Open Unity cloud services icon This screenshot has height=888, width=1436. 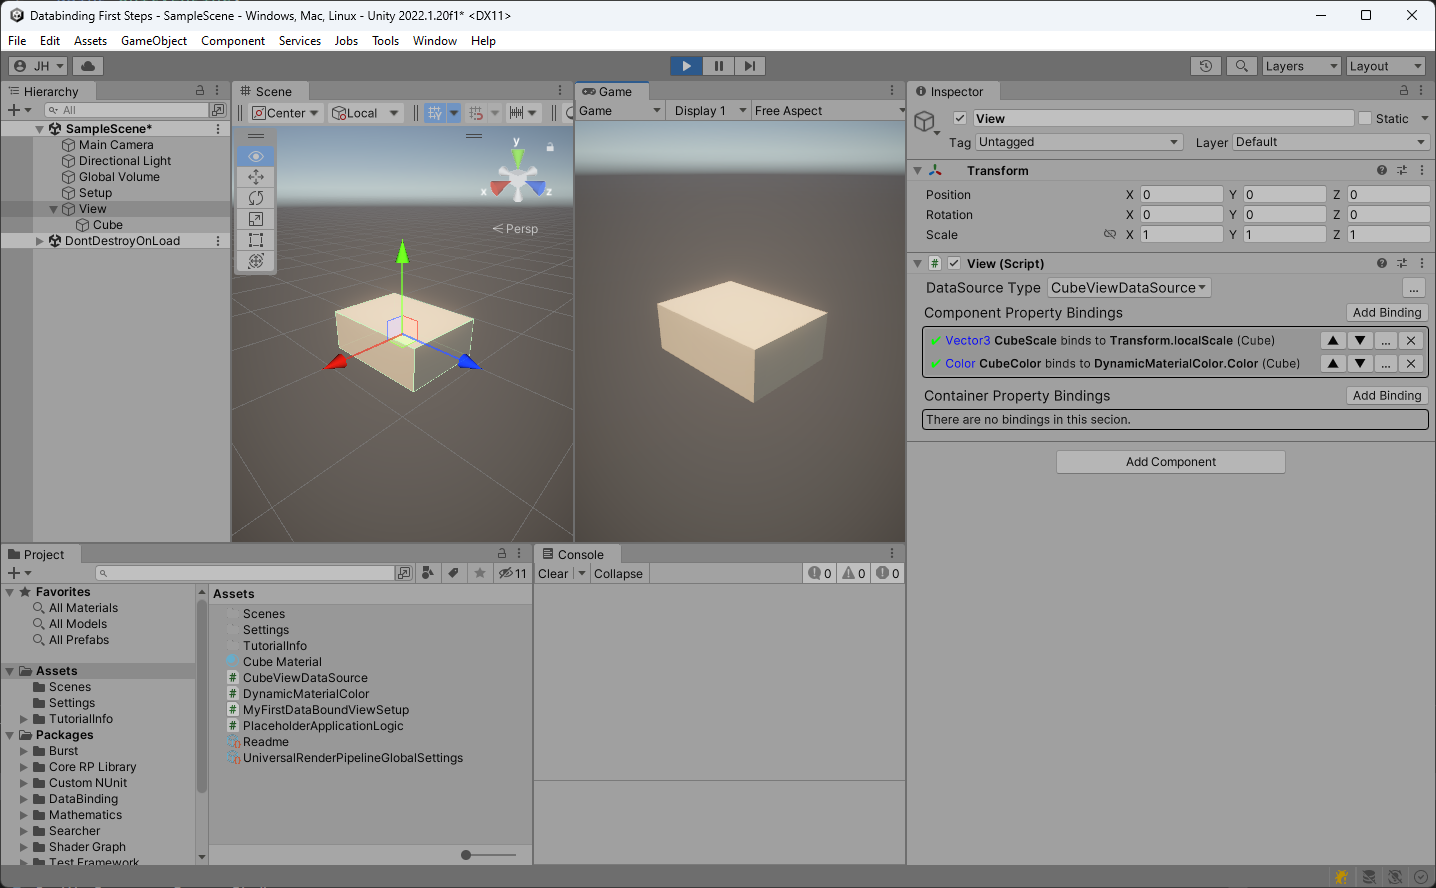88,66
